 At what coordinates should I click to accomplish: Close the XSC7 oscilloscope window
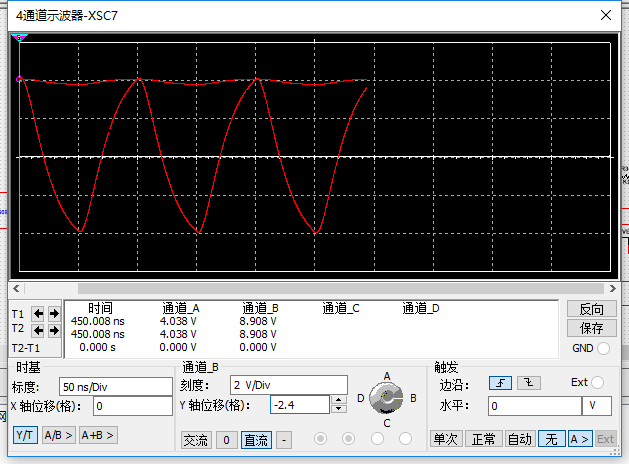[606, 15]
